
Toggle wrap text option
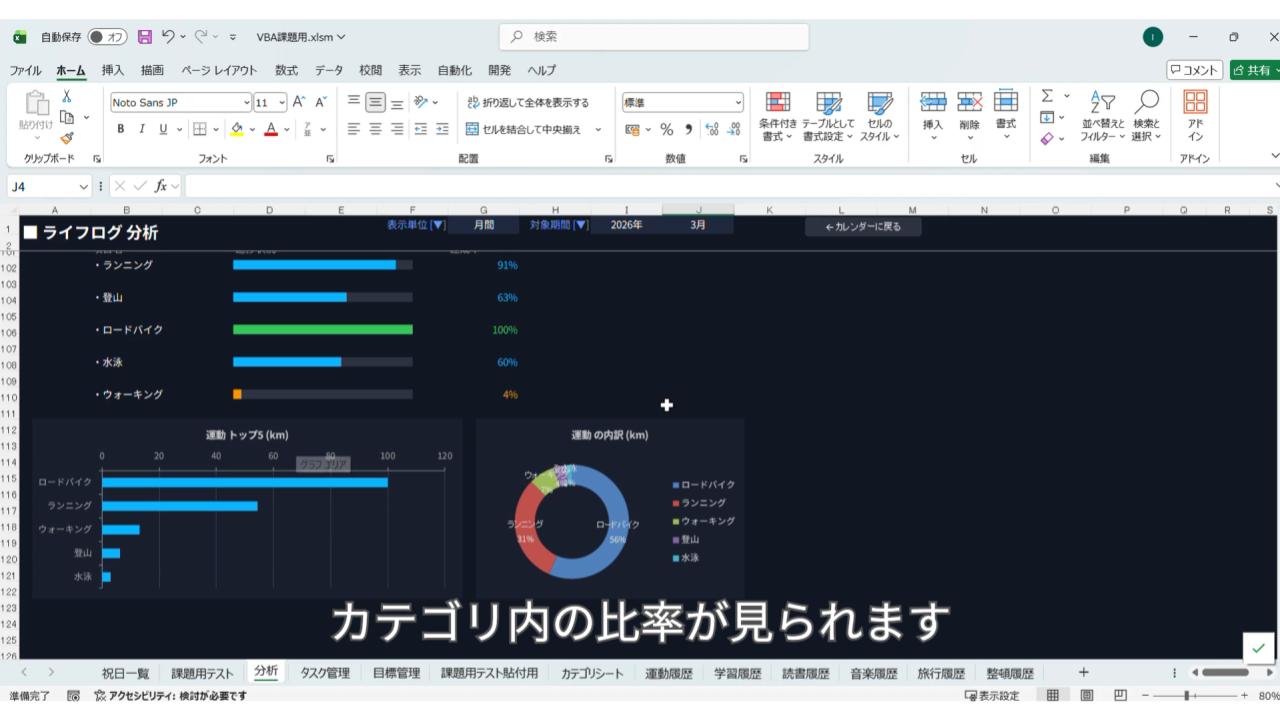[528, 102]
